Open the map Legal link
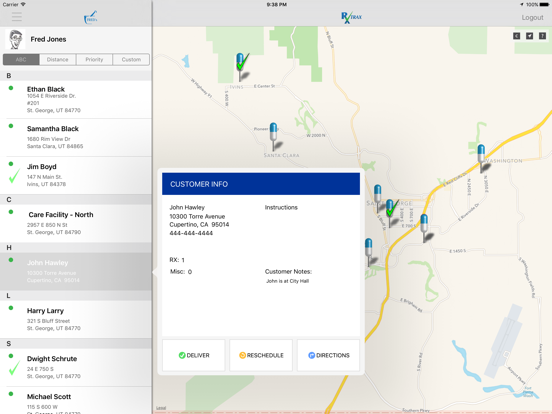The height and width of the screenshot is (414, 552). point(161,408)
